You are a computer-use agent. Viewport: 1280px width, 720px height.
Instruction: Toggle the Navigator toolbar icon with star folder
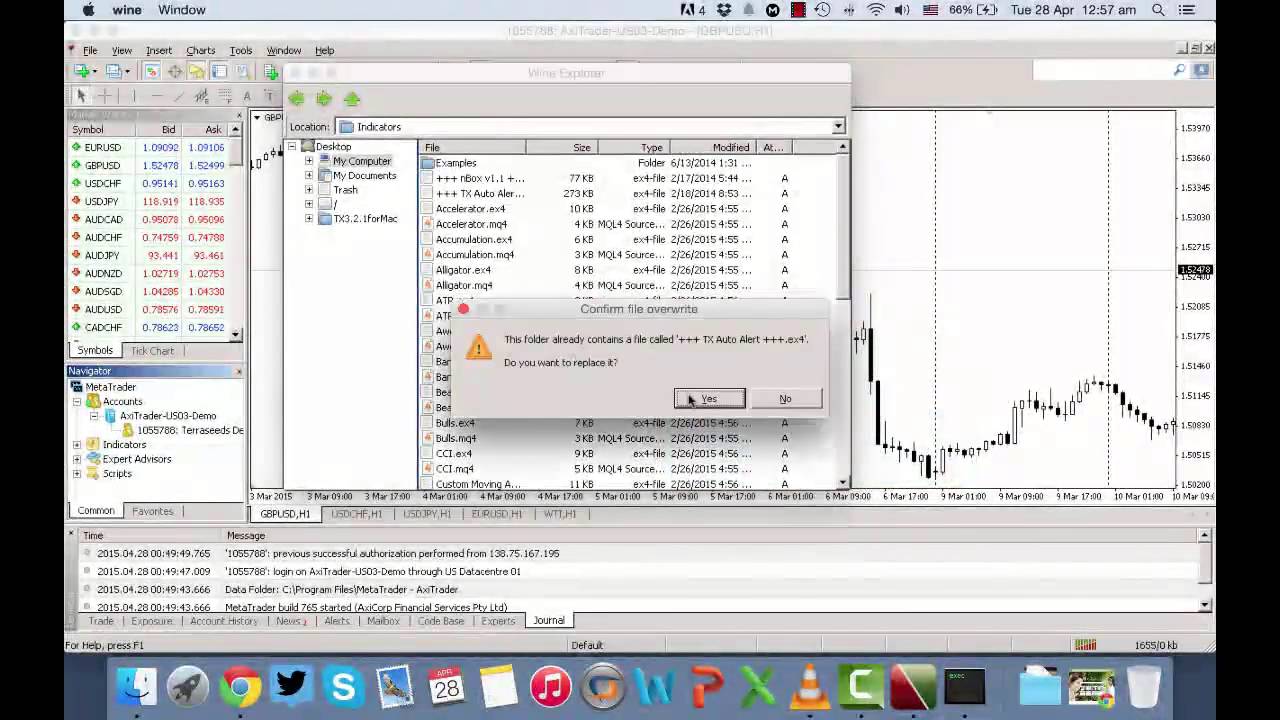click(x=197, y=71)
